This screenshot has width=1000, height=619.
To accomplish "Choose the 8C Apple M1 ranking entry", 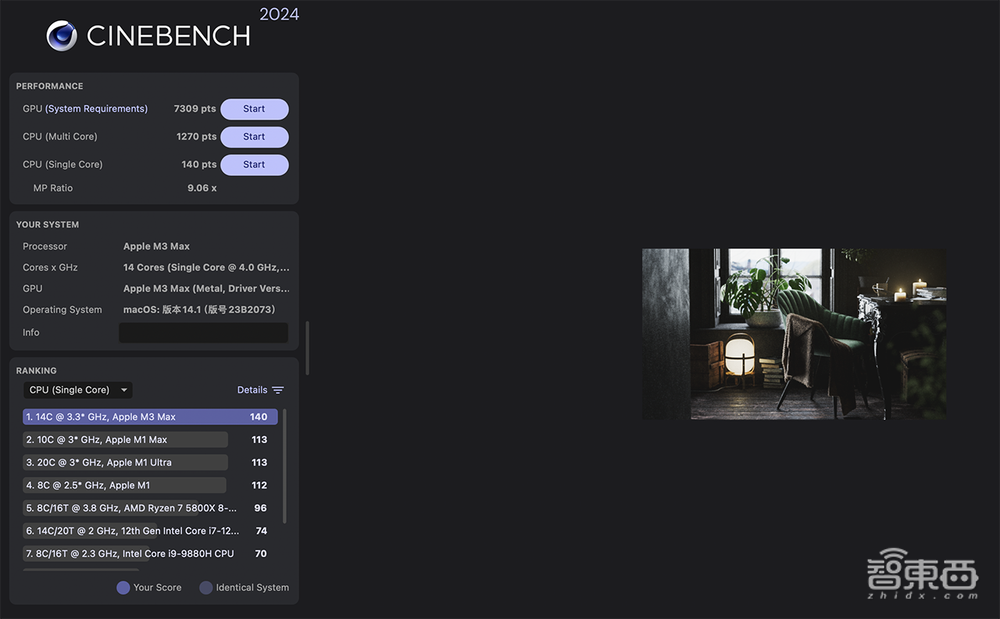I will pyautogui.click(x=126, y=486).
